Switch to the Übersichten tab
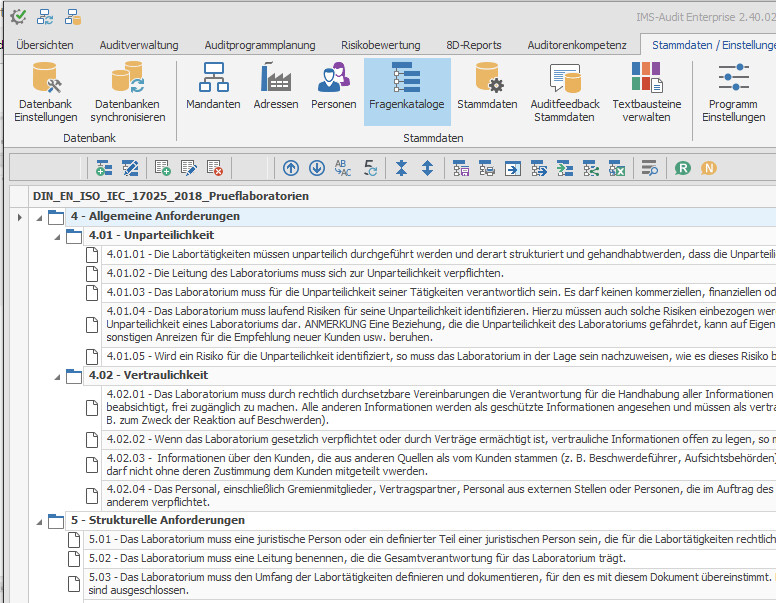 (45, 45)
